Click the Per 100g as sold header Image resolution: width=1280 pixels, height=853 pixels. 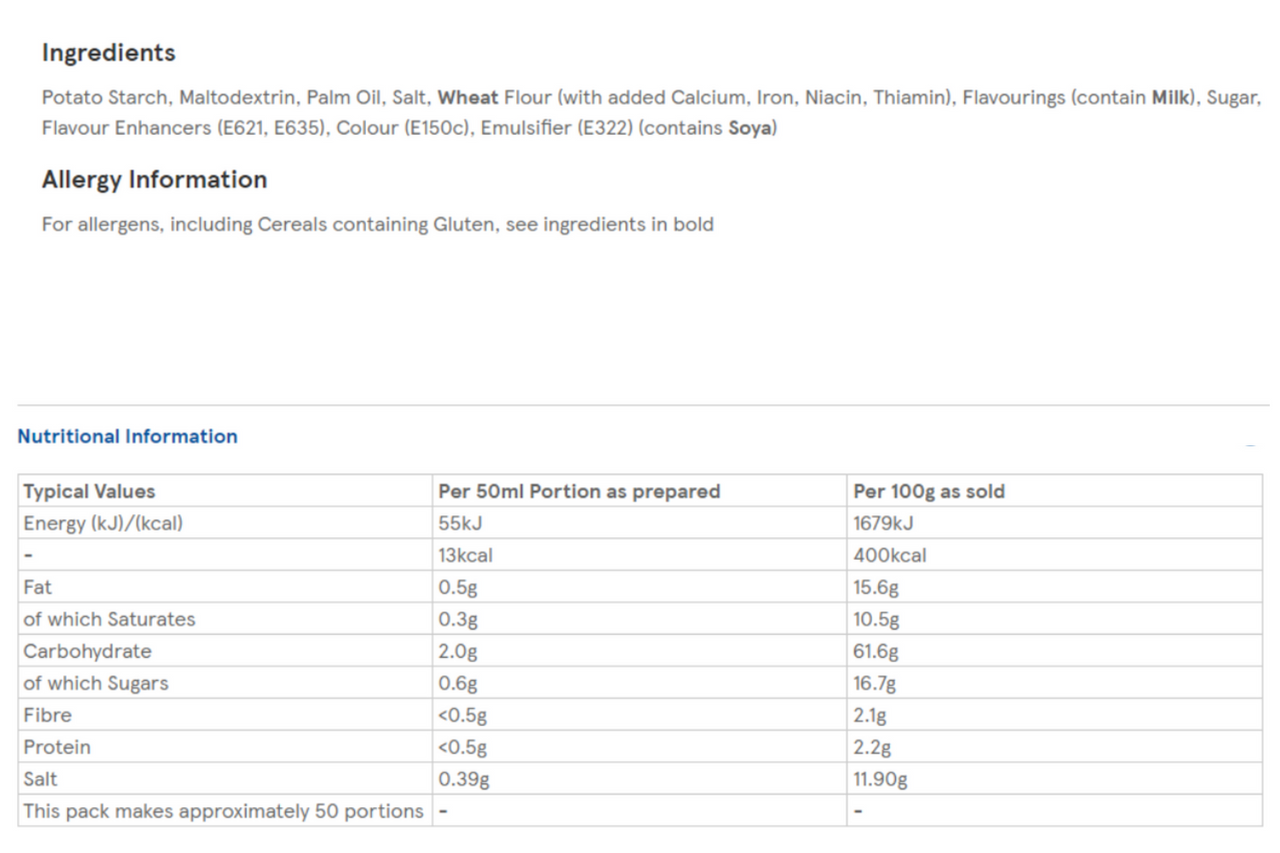[928, 491]
